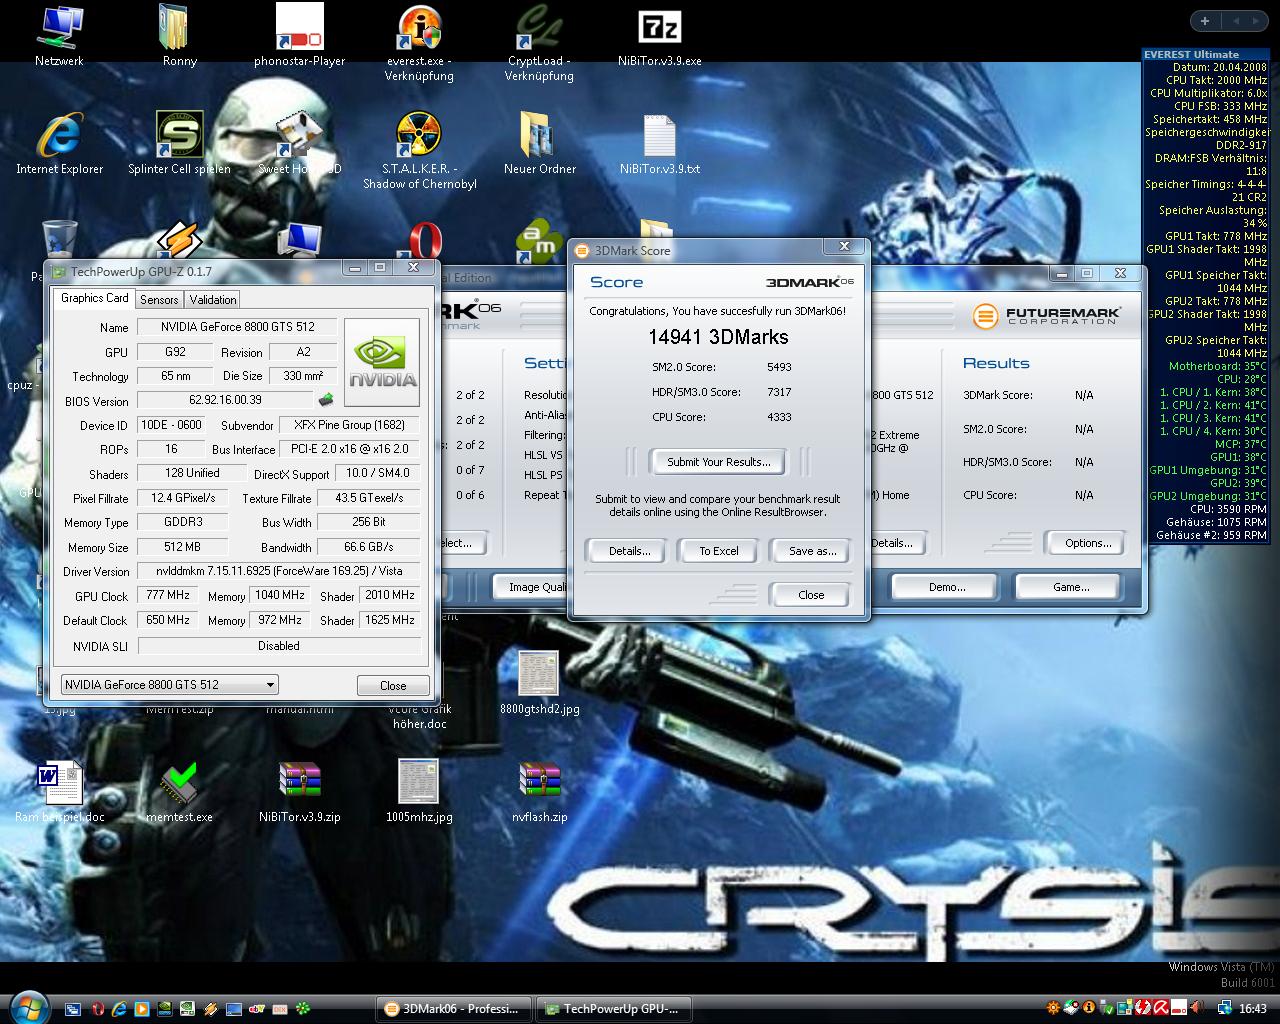The image size is (1280, 1024).
Task: Open volume speaker tray icon
Action: click(x=1198, y=1007)
